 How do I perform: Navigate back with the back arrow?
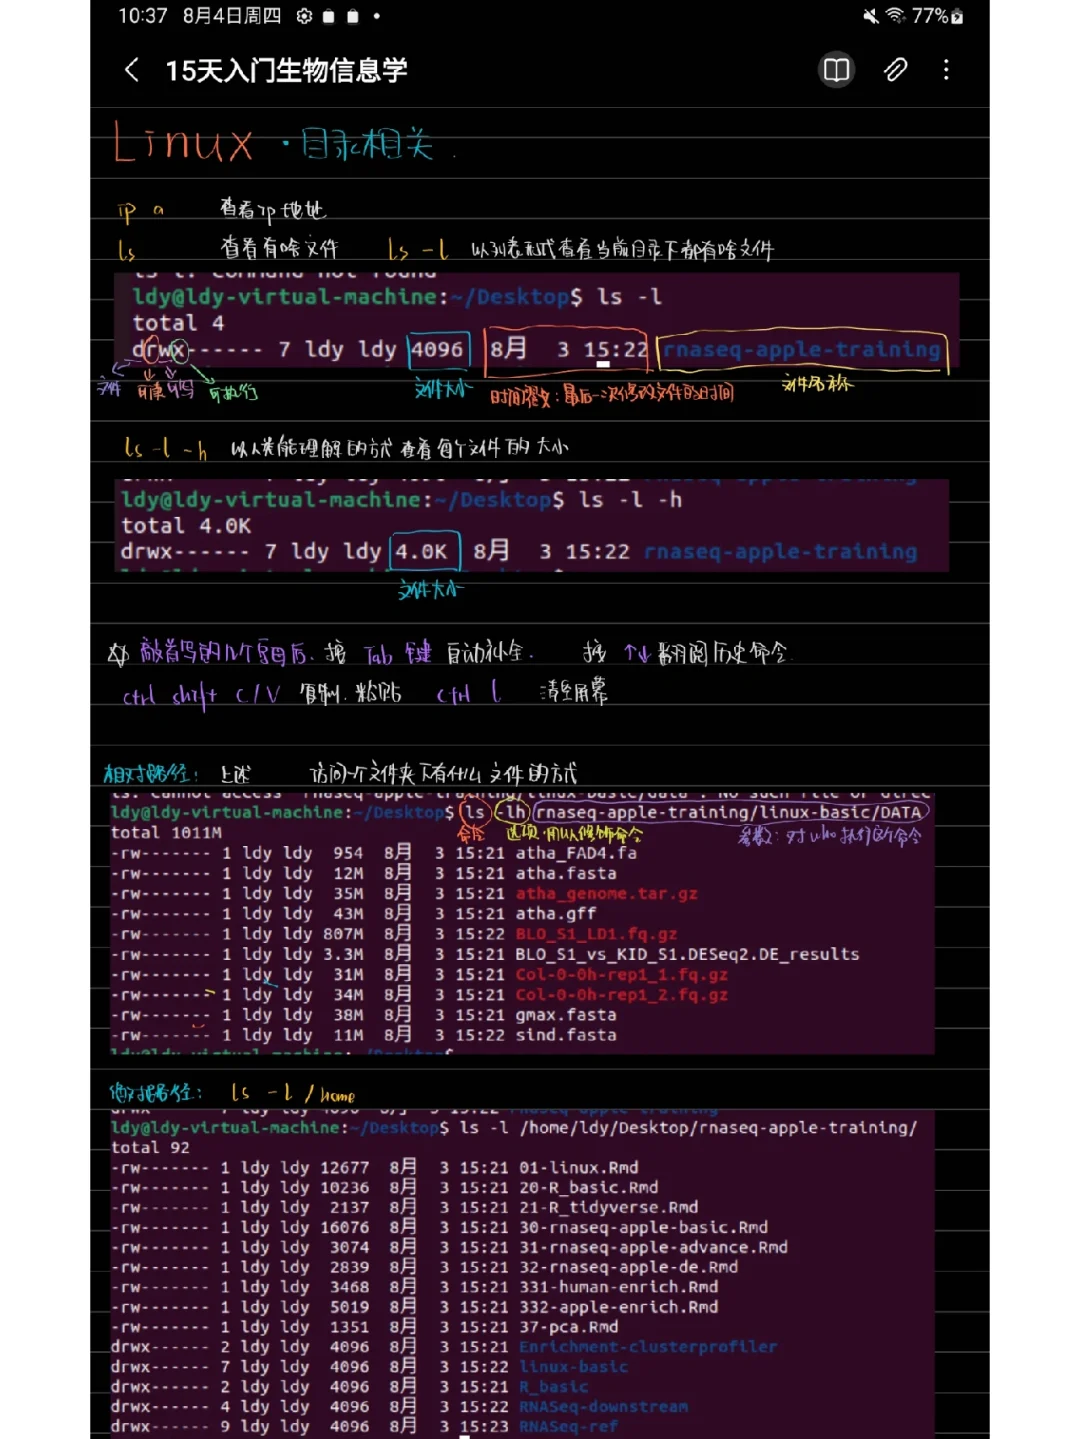(x=129, y=70)
